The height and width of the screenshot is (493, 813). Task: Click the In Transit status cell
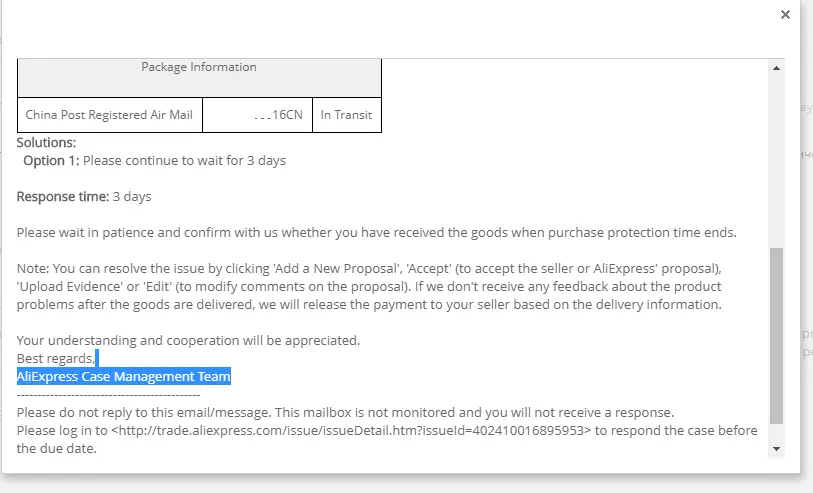pos(346,115)
